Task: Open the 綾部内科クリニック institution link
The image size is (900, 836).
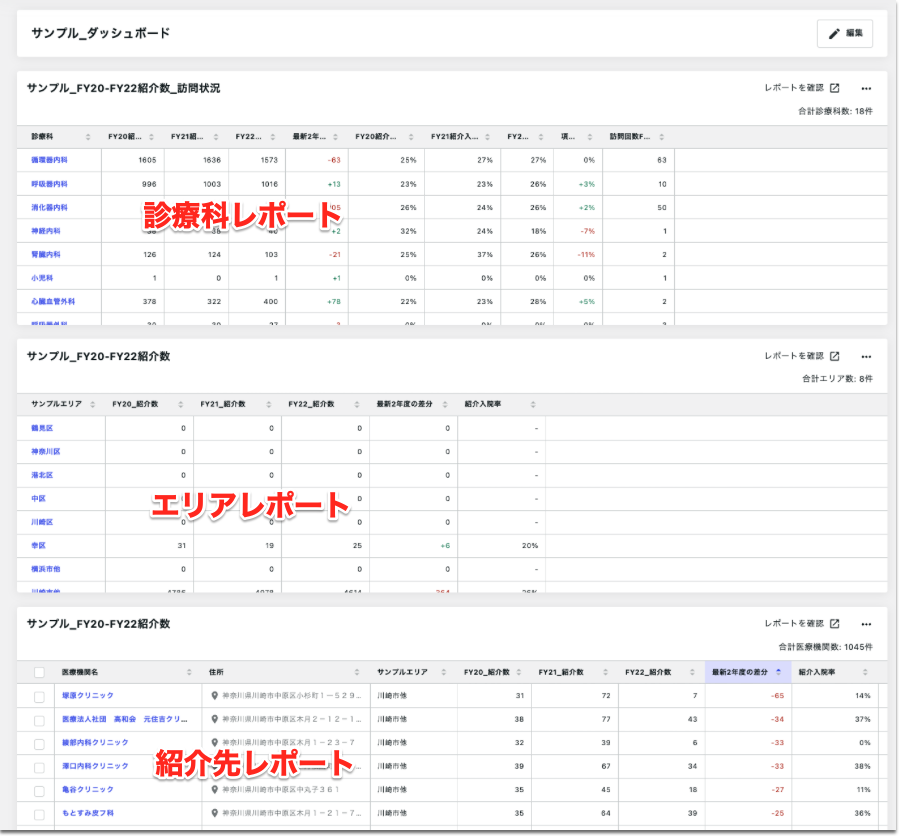Action: tap(95, 742)
